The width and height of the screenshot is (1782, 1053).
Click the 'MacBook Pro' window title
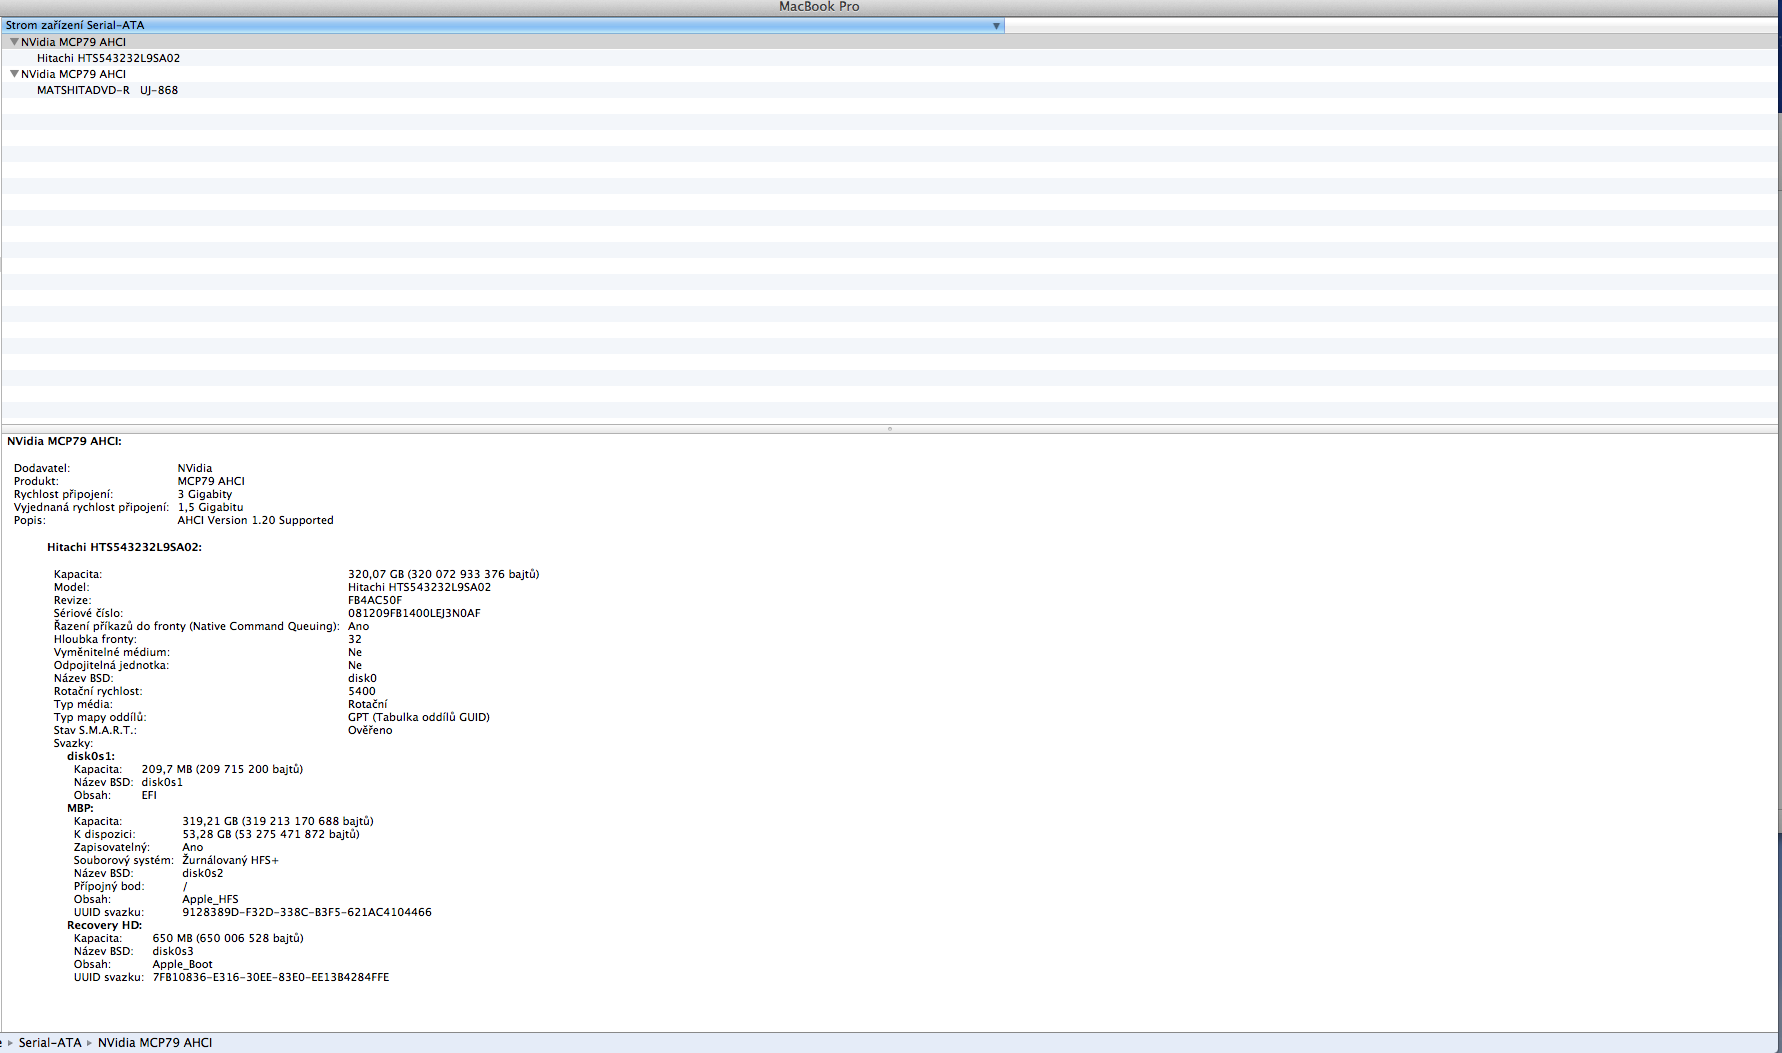pyautogui.click(x=819, y=7)
